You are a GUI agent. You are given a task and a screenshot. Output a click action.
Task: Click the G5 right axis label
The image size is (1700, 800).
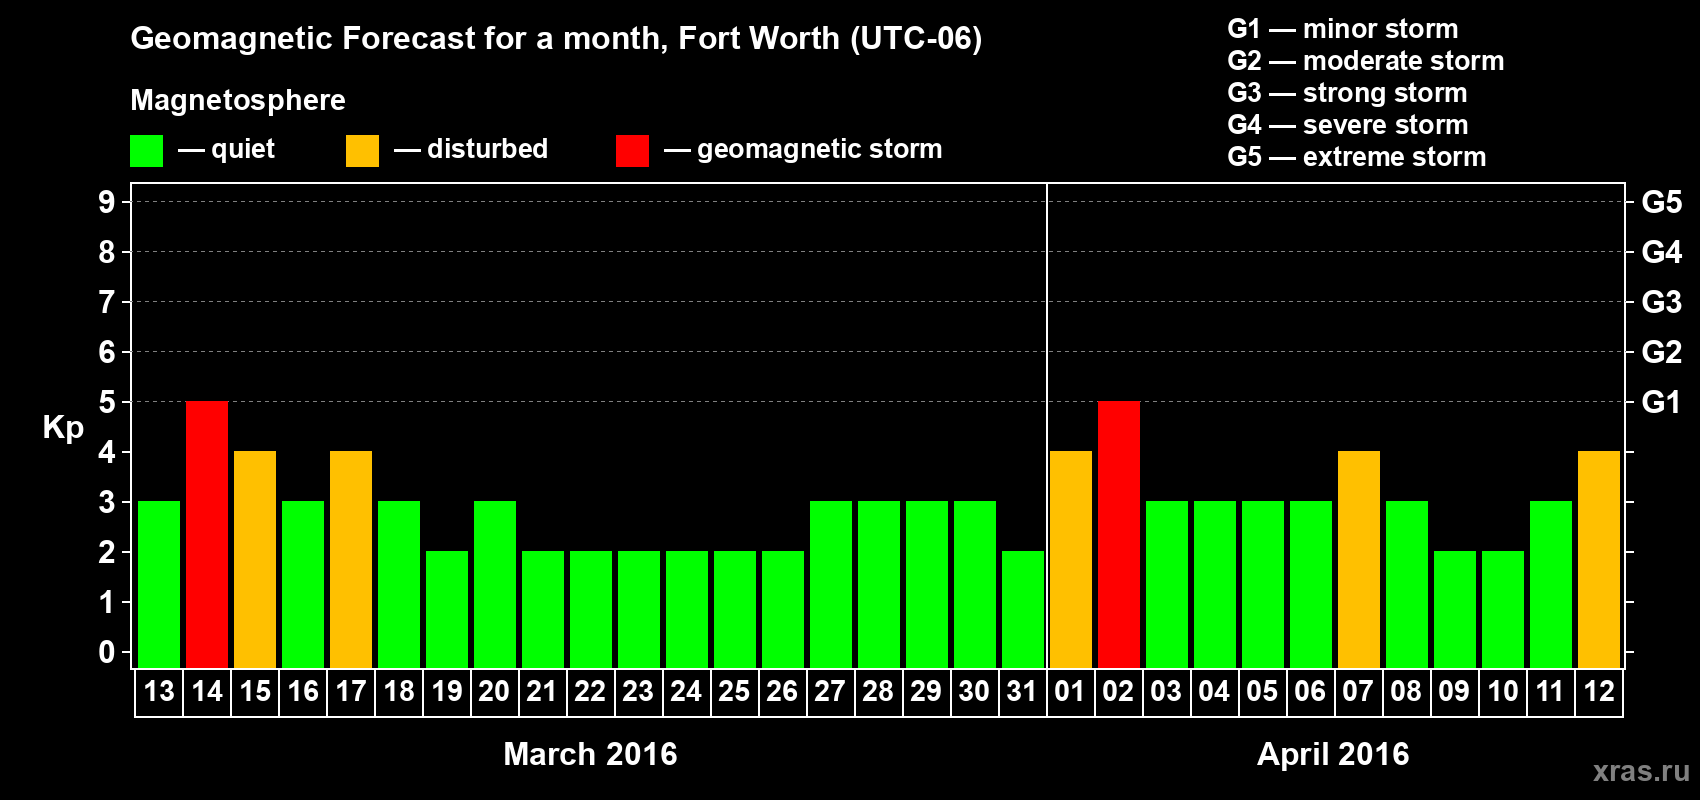pyautogui.click(x=1662, y=202)
